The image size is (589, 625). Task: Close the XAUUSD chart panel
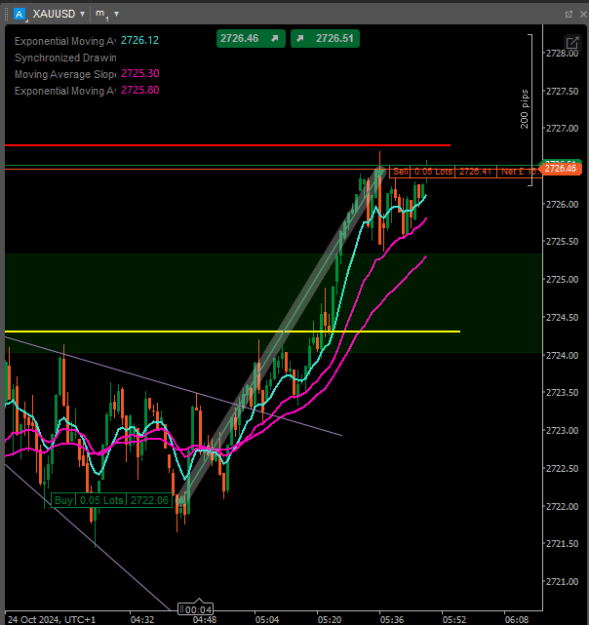click(x=583, y=14)
